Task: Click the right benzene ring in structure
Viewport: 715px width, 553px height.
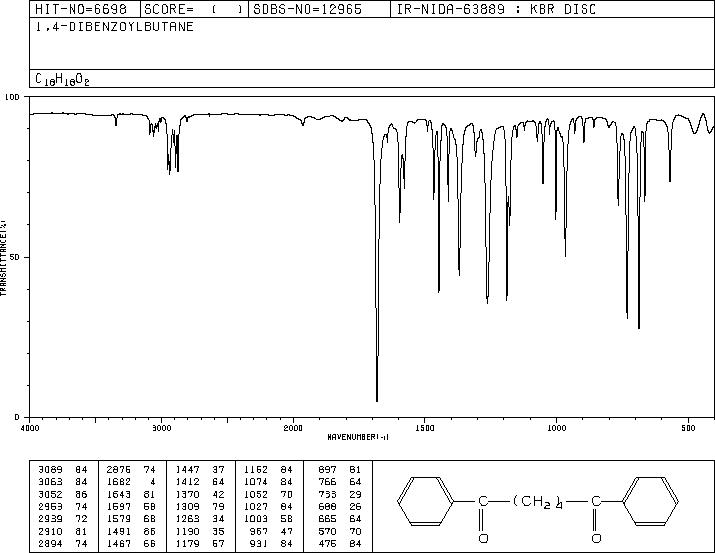Action: [650, 501]
